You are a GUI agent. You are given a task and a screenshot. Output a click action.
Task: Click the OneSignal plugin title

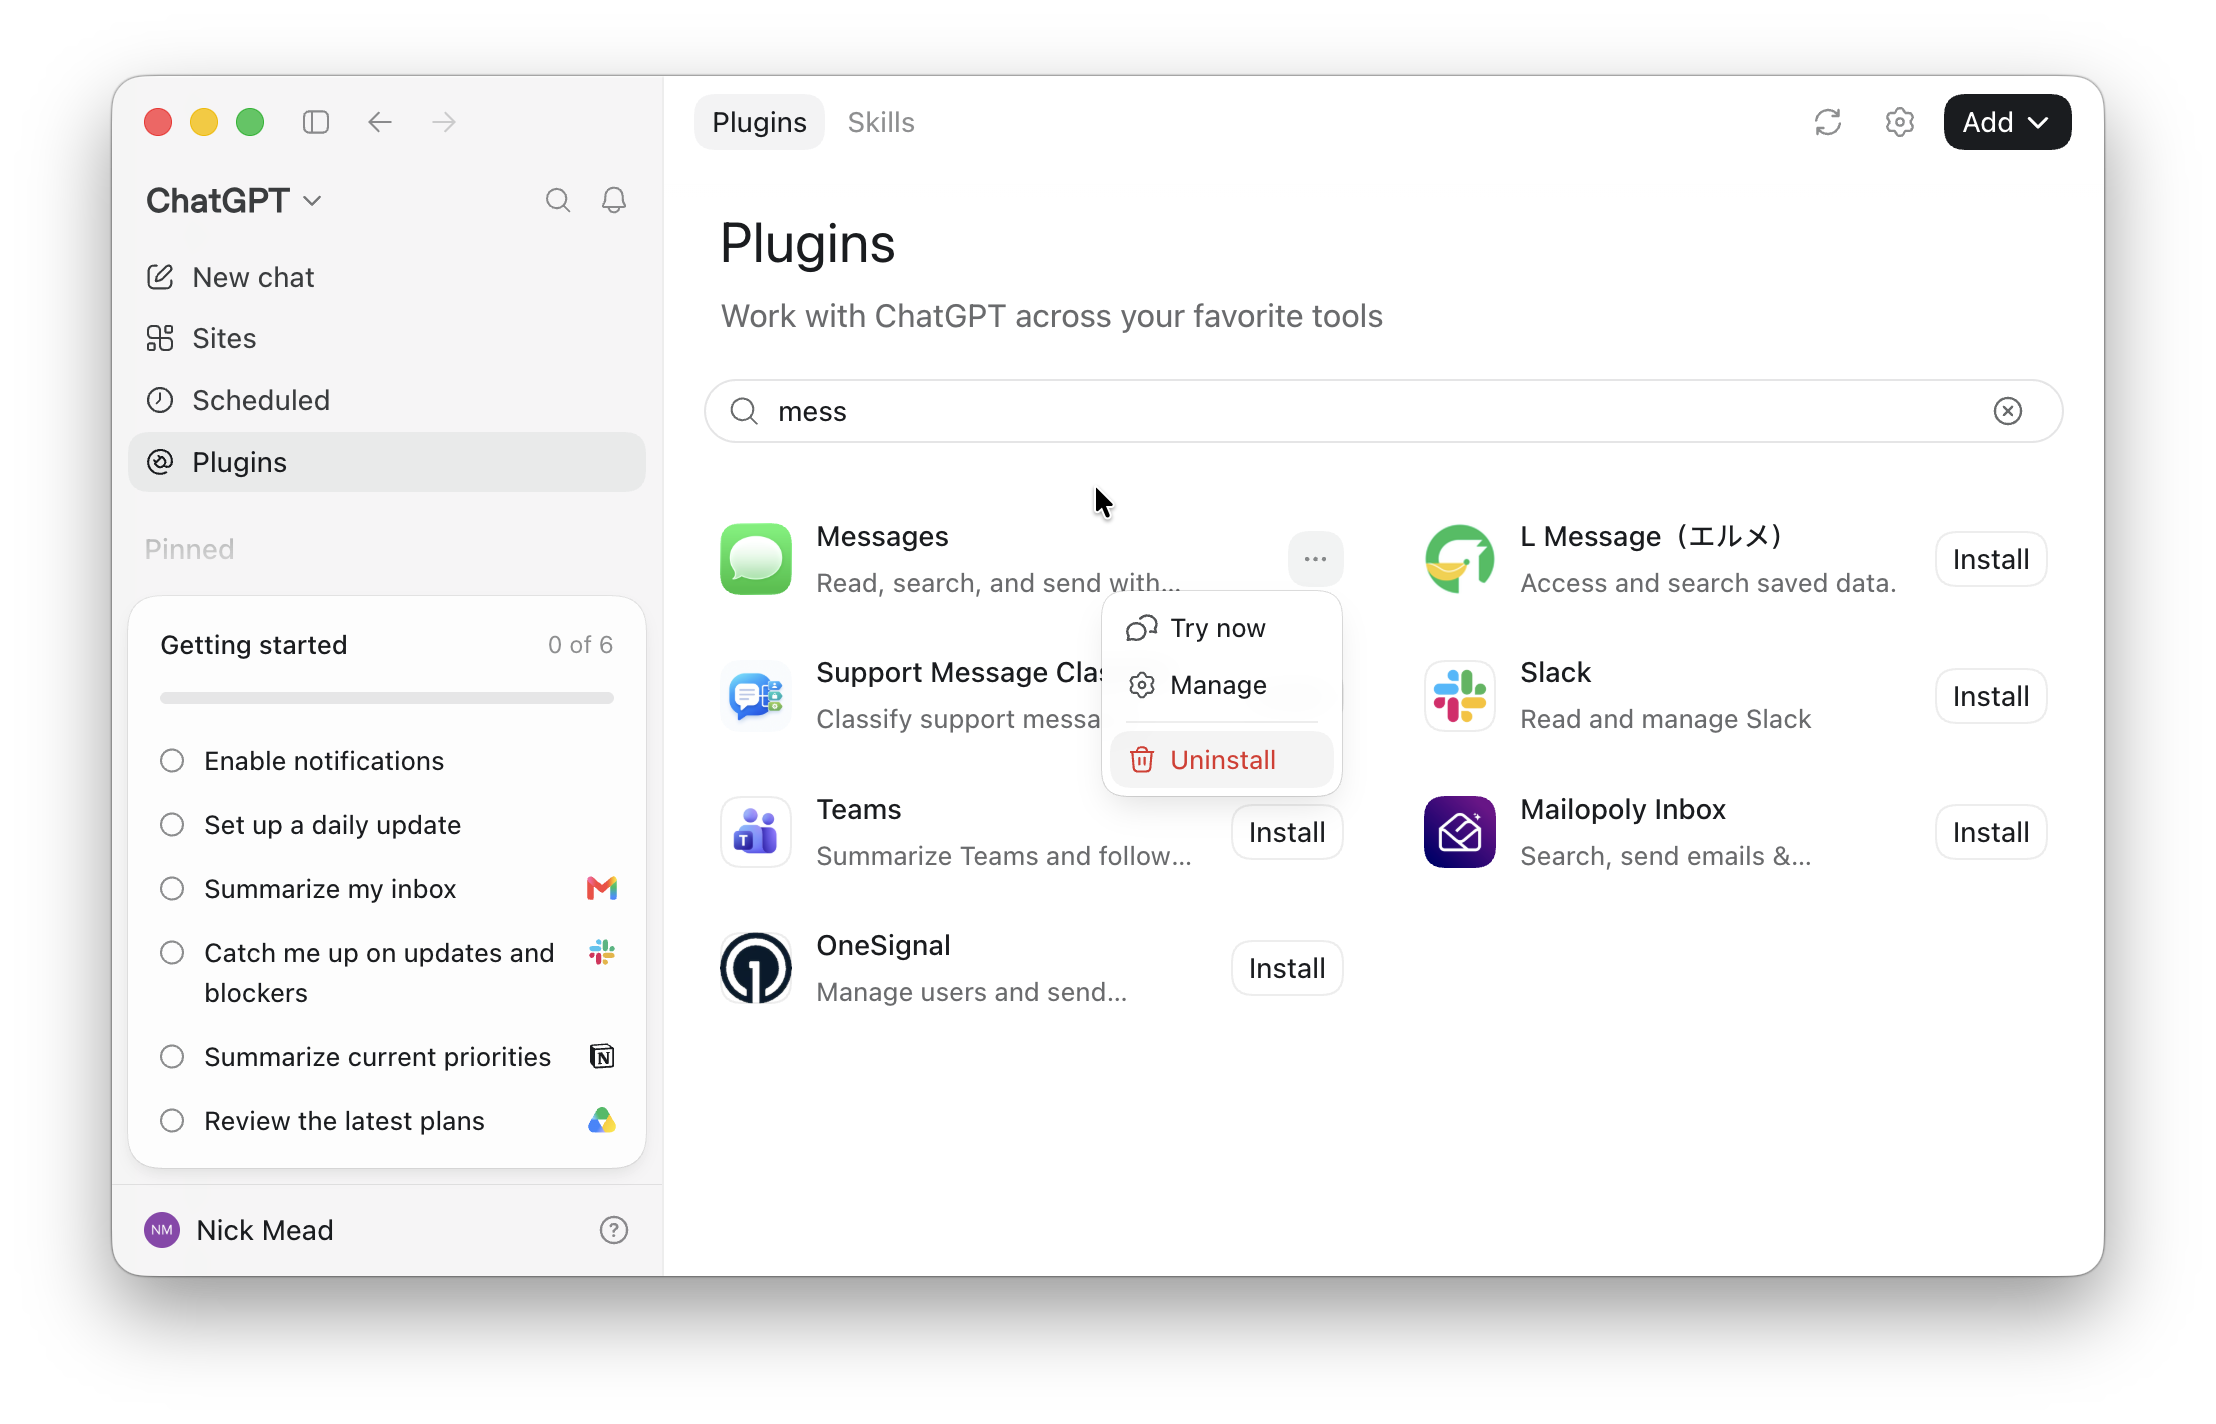point(883,945)
